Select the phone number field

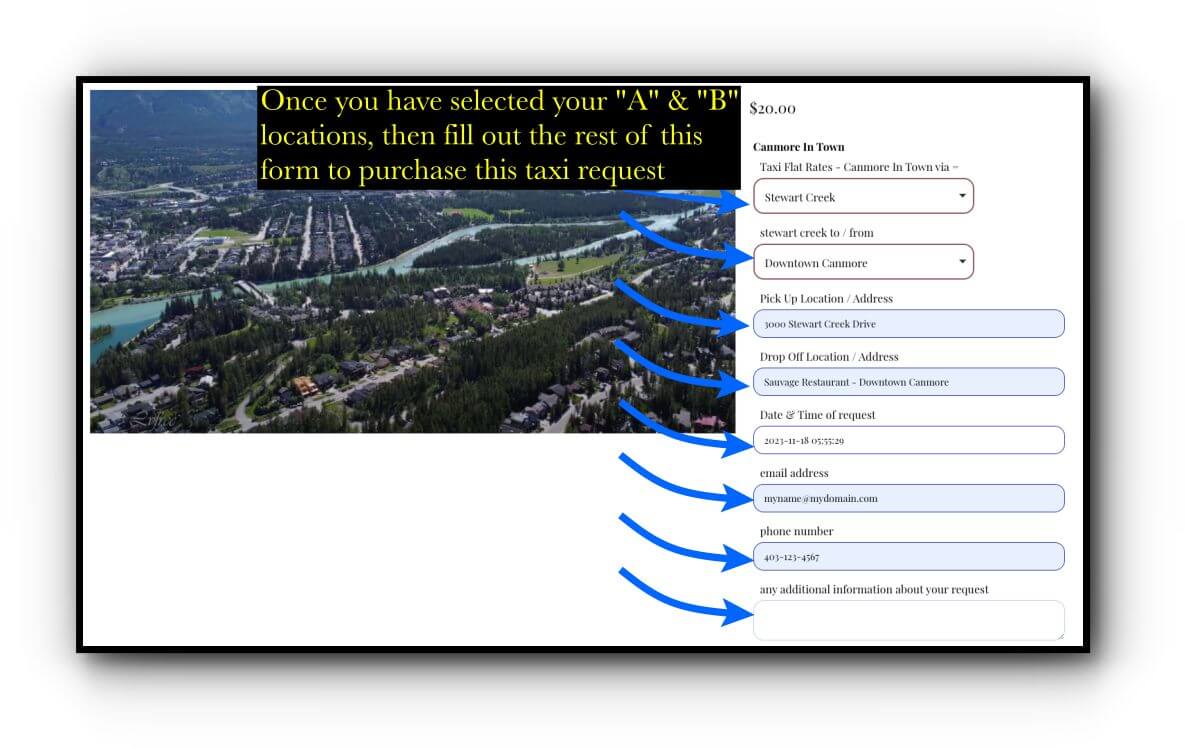coord(906,556)
